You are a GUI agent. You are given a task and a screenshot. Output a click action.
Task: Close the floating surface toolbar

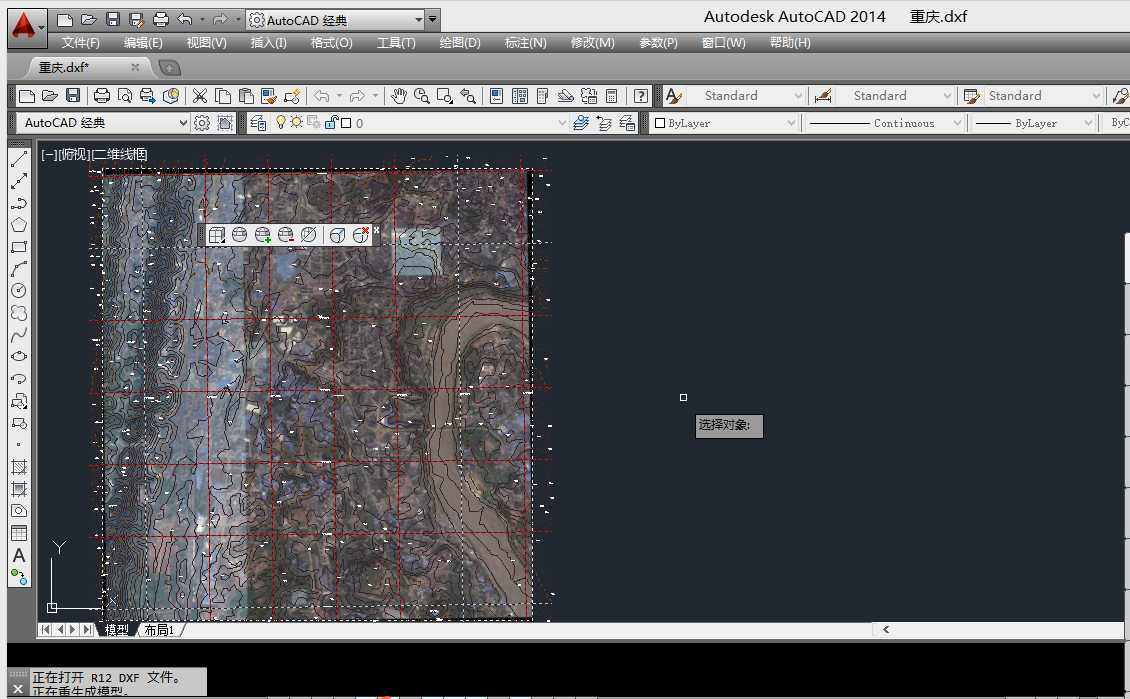[x=376, y=231]
